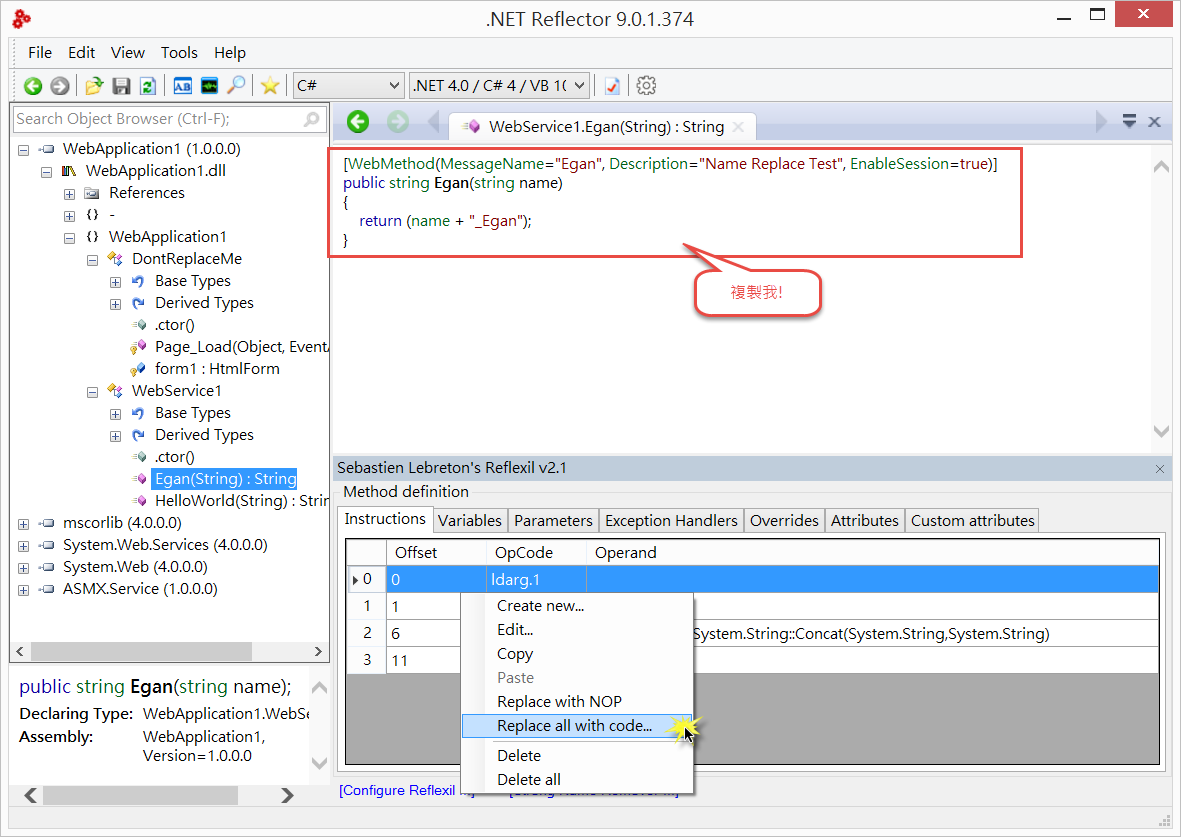Viewport: 1181px width, 837px height.
Task: Collapse the WebService1 tree node
Action: (x=92, y=390)
